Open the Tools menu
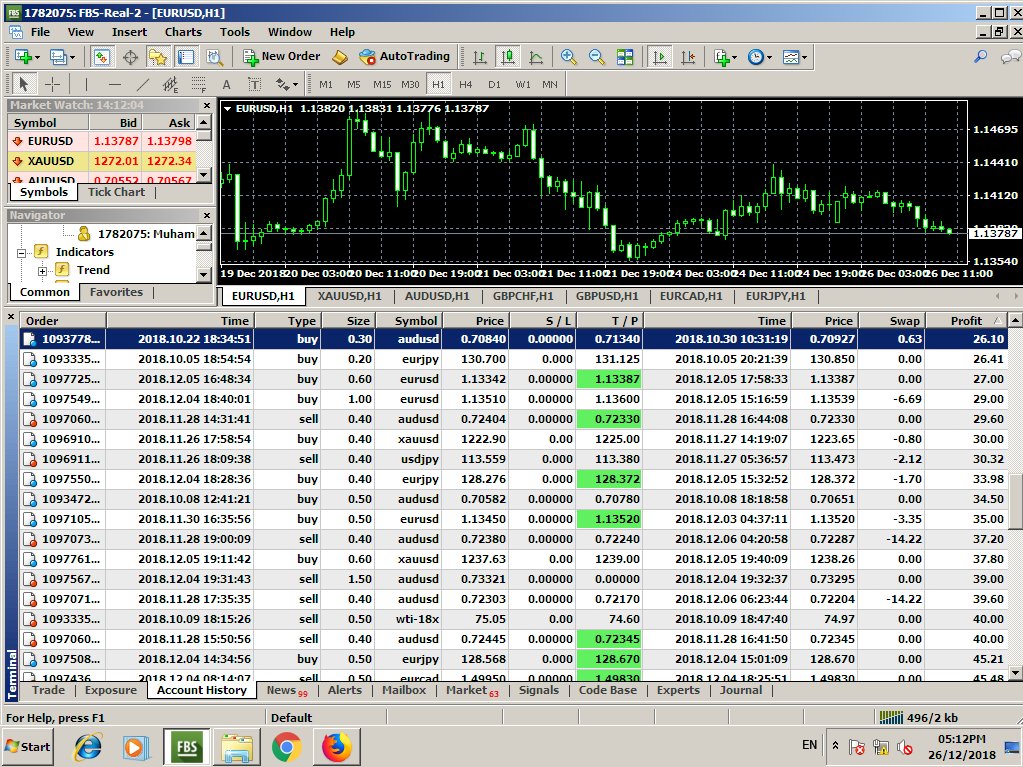Image resolution: width=1023 pixels, height=767 pixels. pos(235,32)
